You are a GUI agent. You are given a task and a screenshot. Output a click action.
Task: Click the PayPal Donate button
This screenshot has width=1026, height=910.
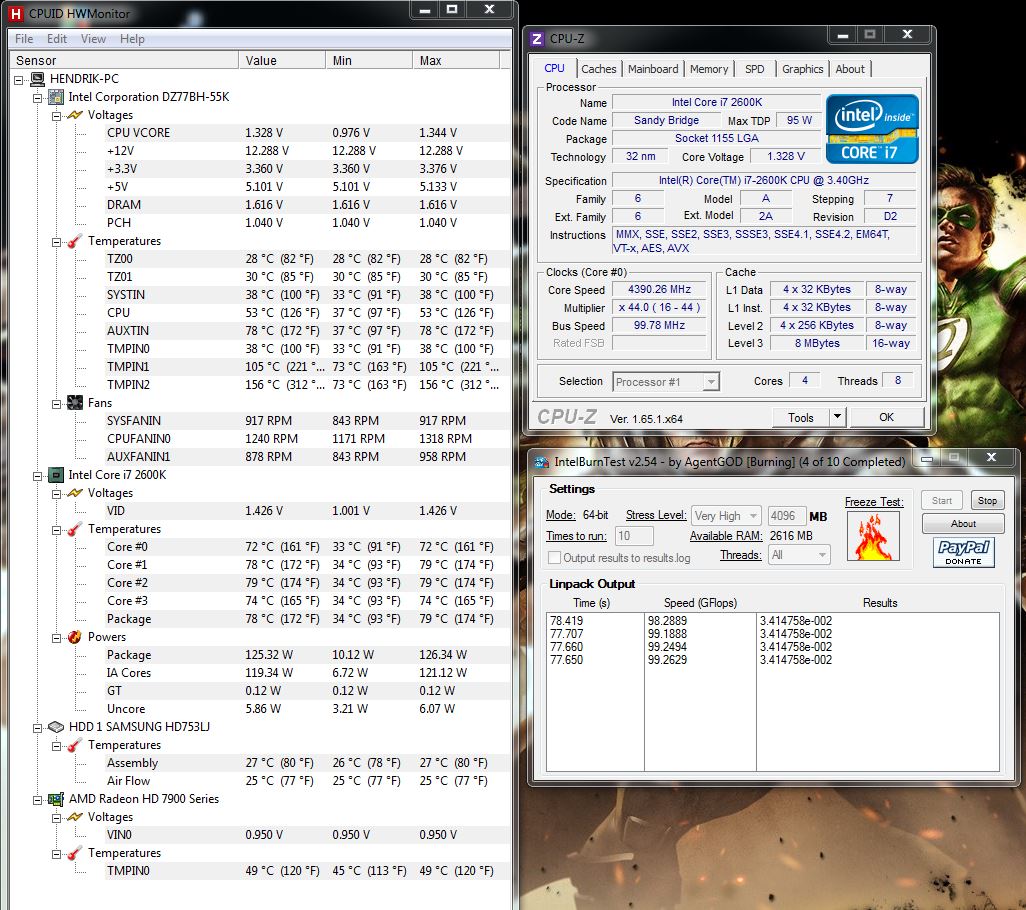(x=963, y=552)
